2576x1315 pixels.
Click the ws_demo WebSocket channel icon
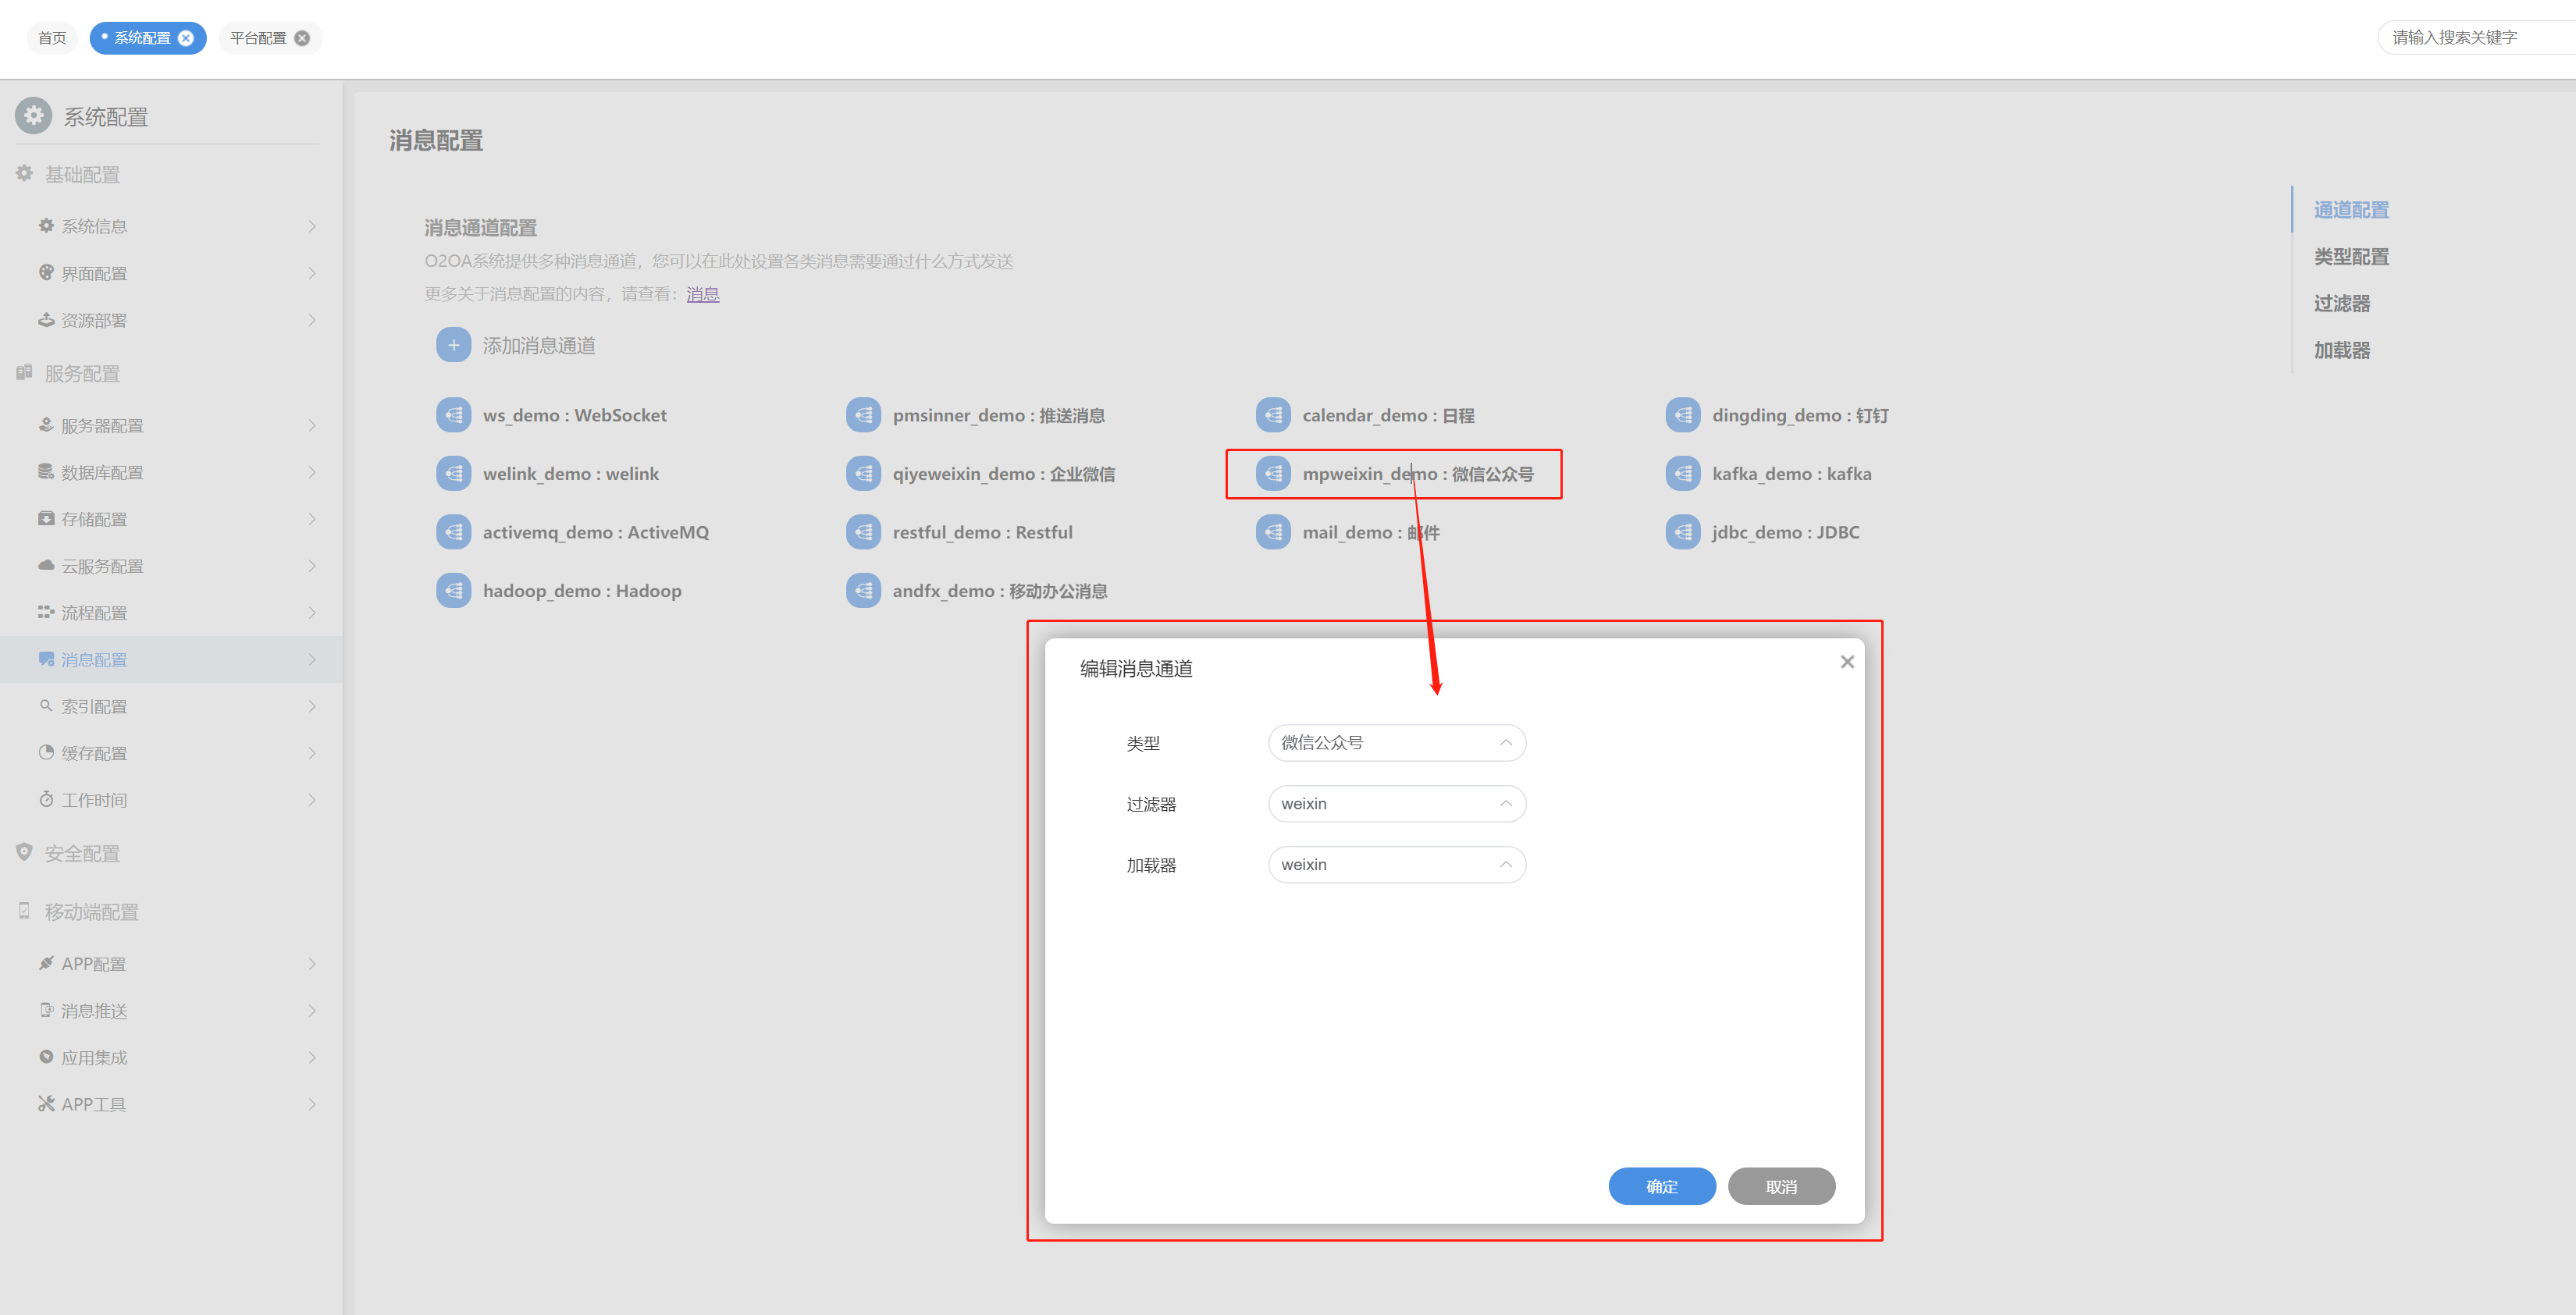453,415
